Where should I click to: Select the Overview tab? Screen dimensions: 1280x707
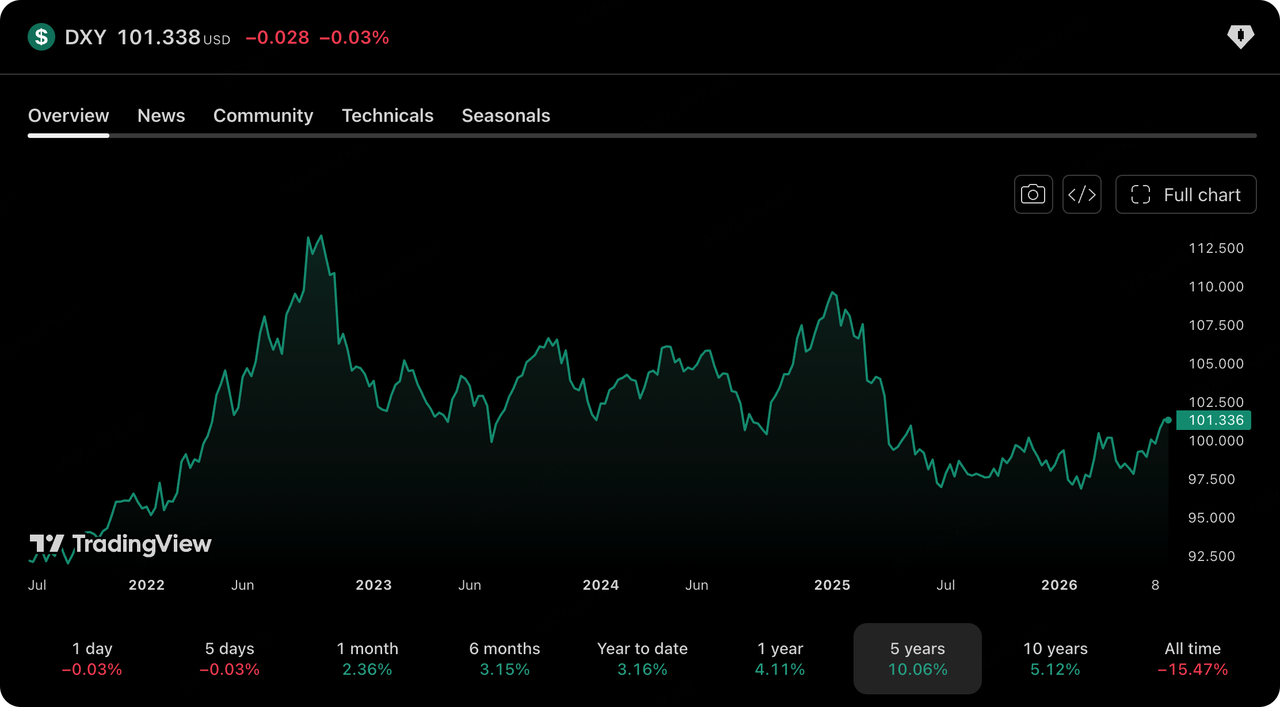[x=68, y=116]
